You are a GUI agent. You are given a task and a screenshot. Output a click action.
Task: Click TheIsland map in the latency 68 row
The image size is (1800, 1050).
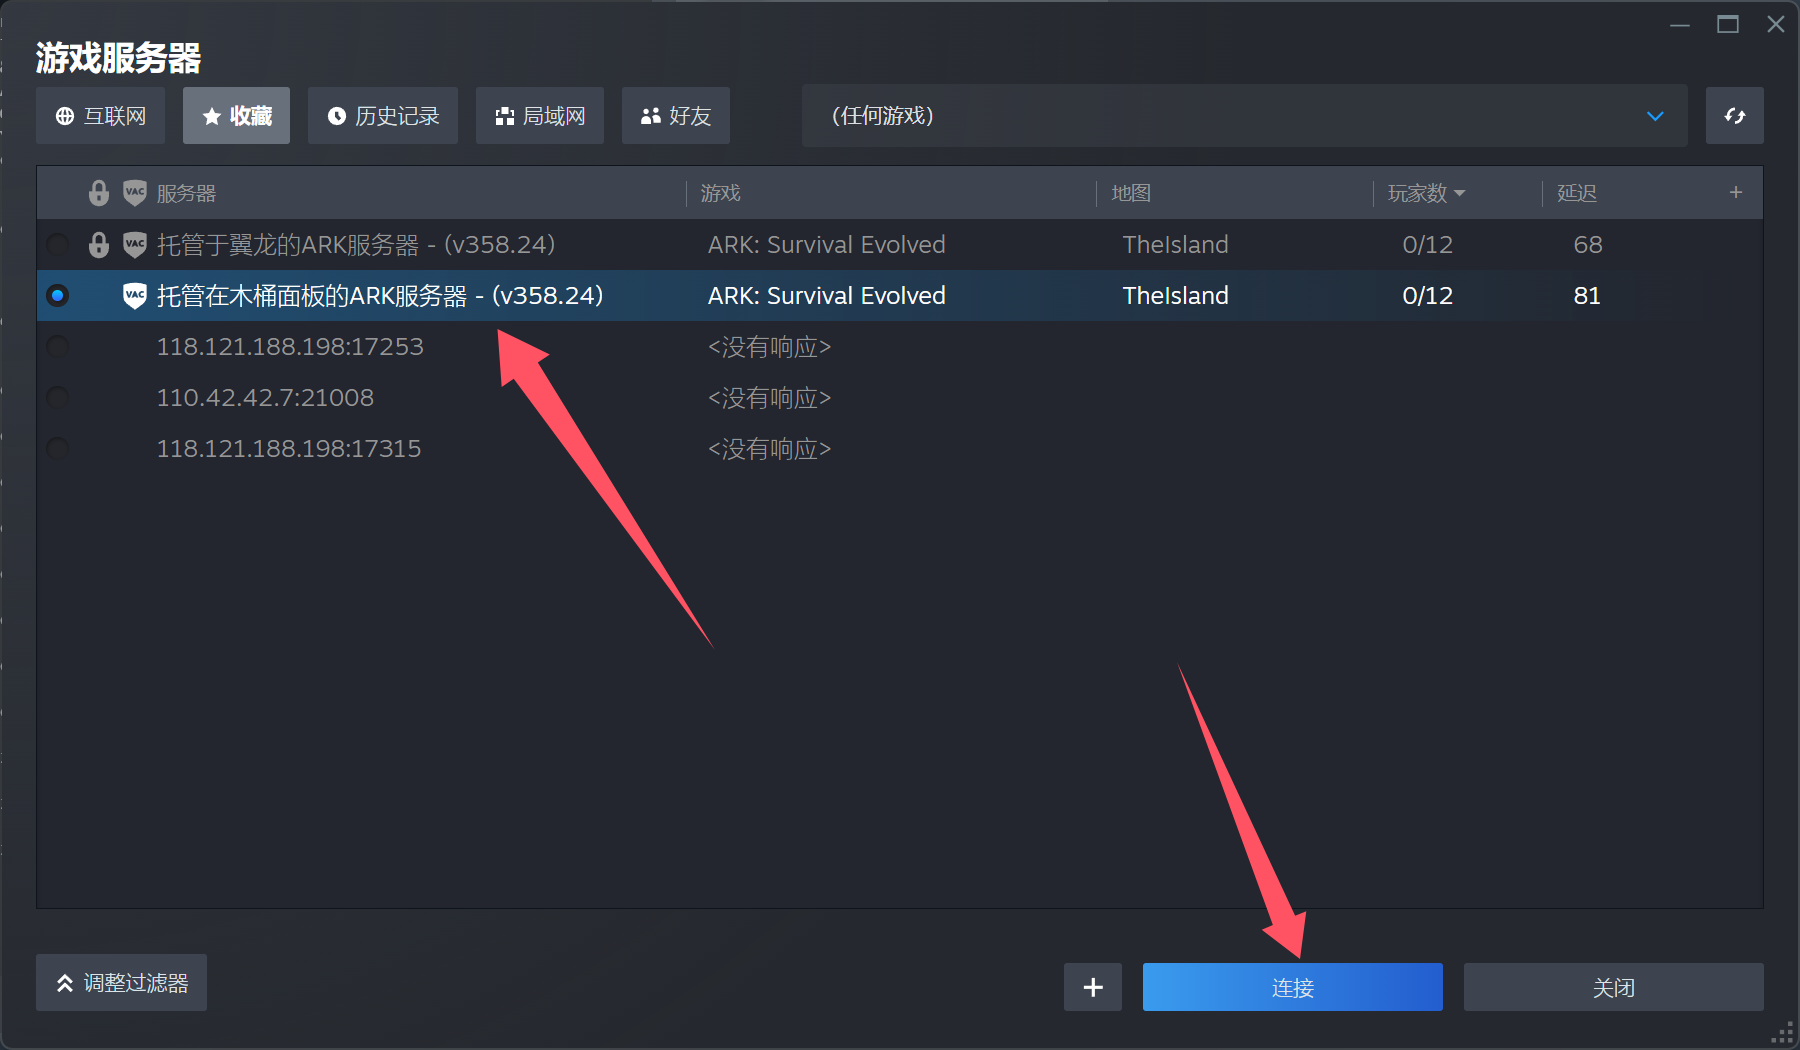pos(1176,245)
